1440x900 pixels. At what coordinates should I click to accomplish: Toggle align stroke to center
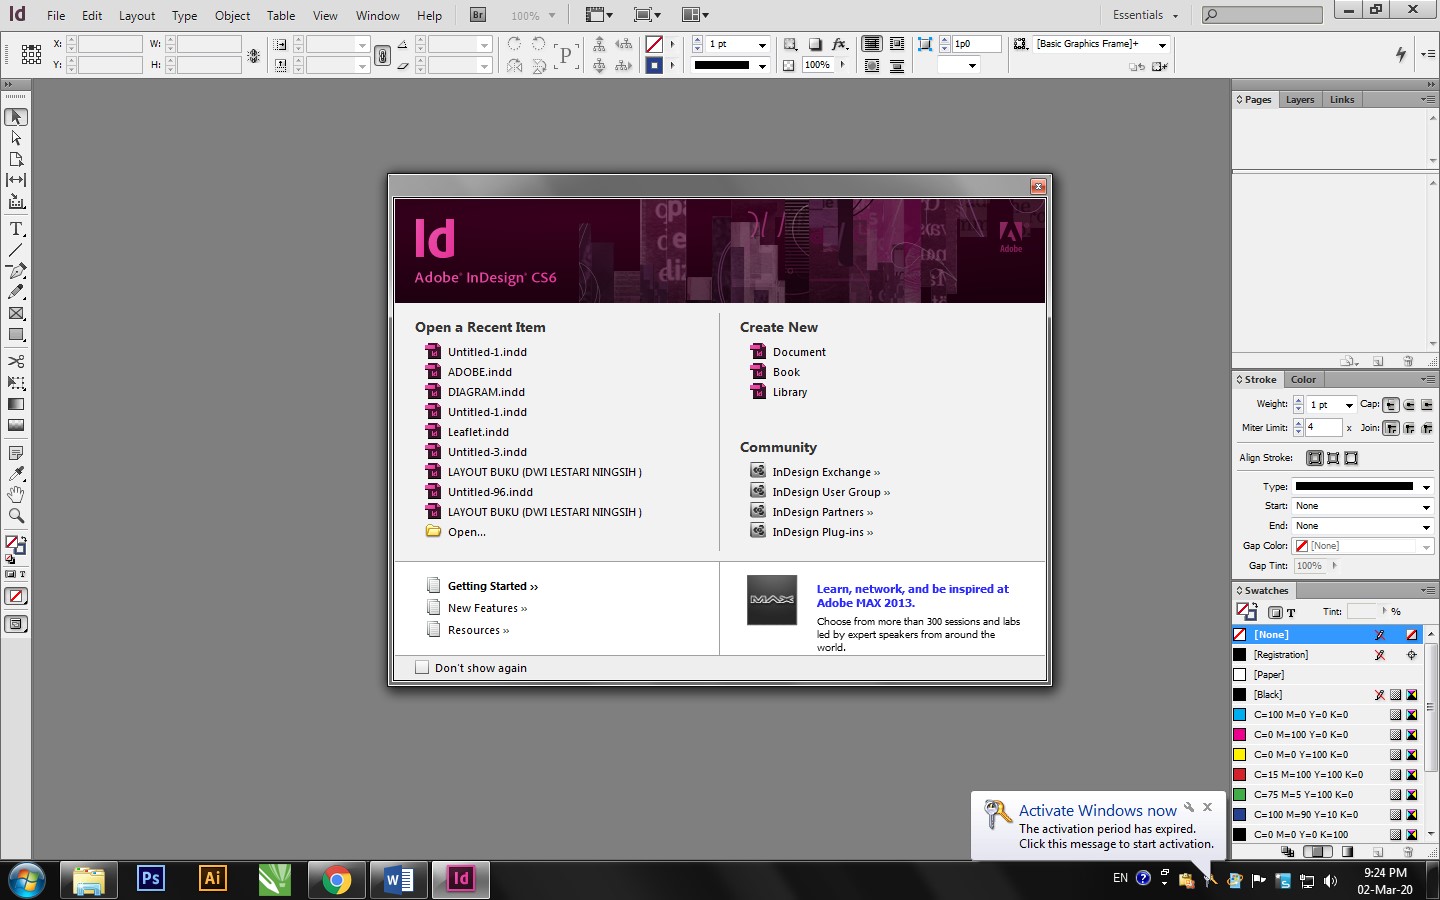coord(1315,458)
